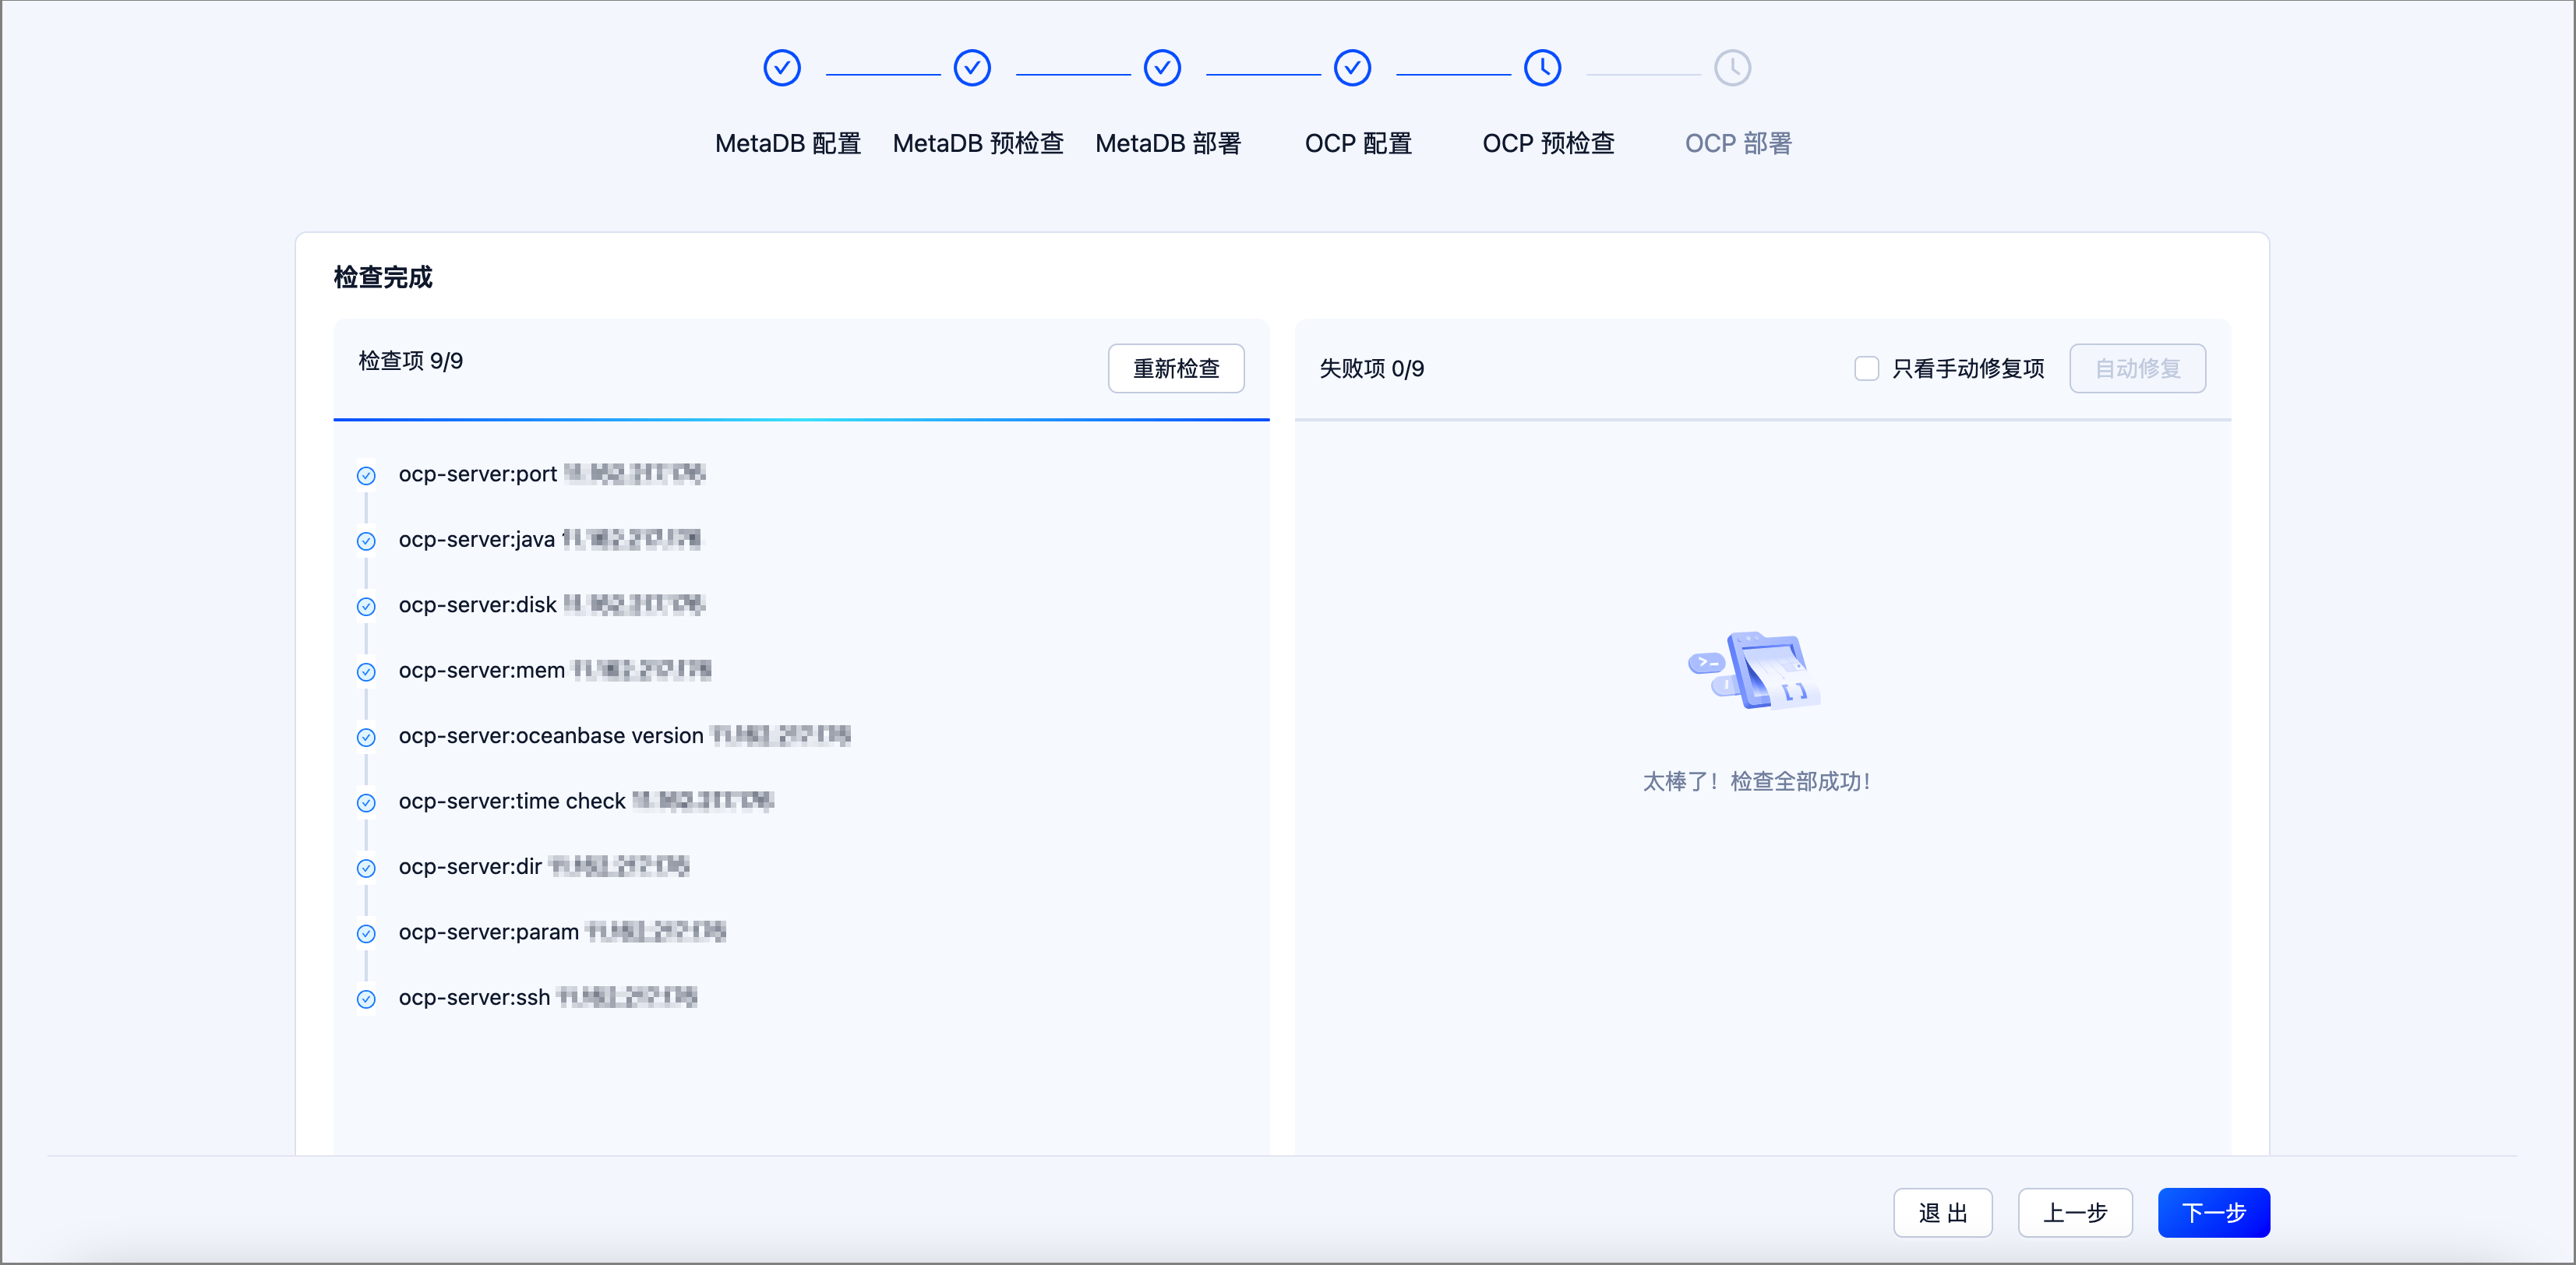The image size is (2576, 1265).
Task: Click the ocp-server:port success check icon
Action: (x=366, y=476)
